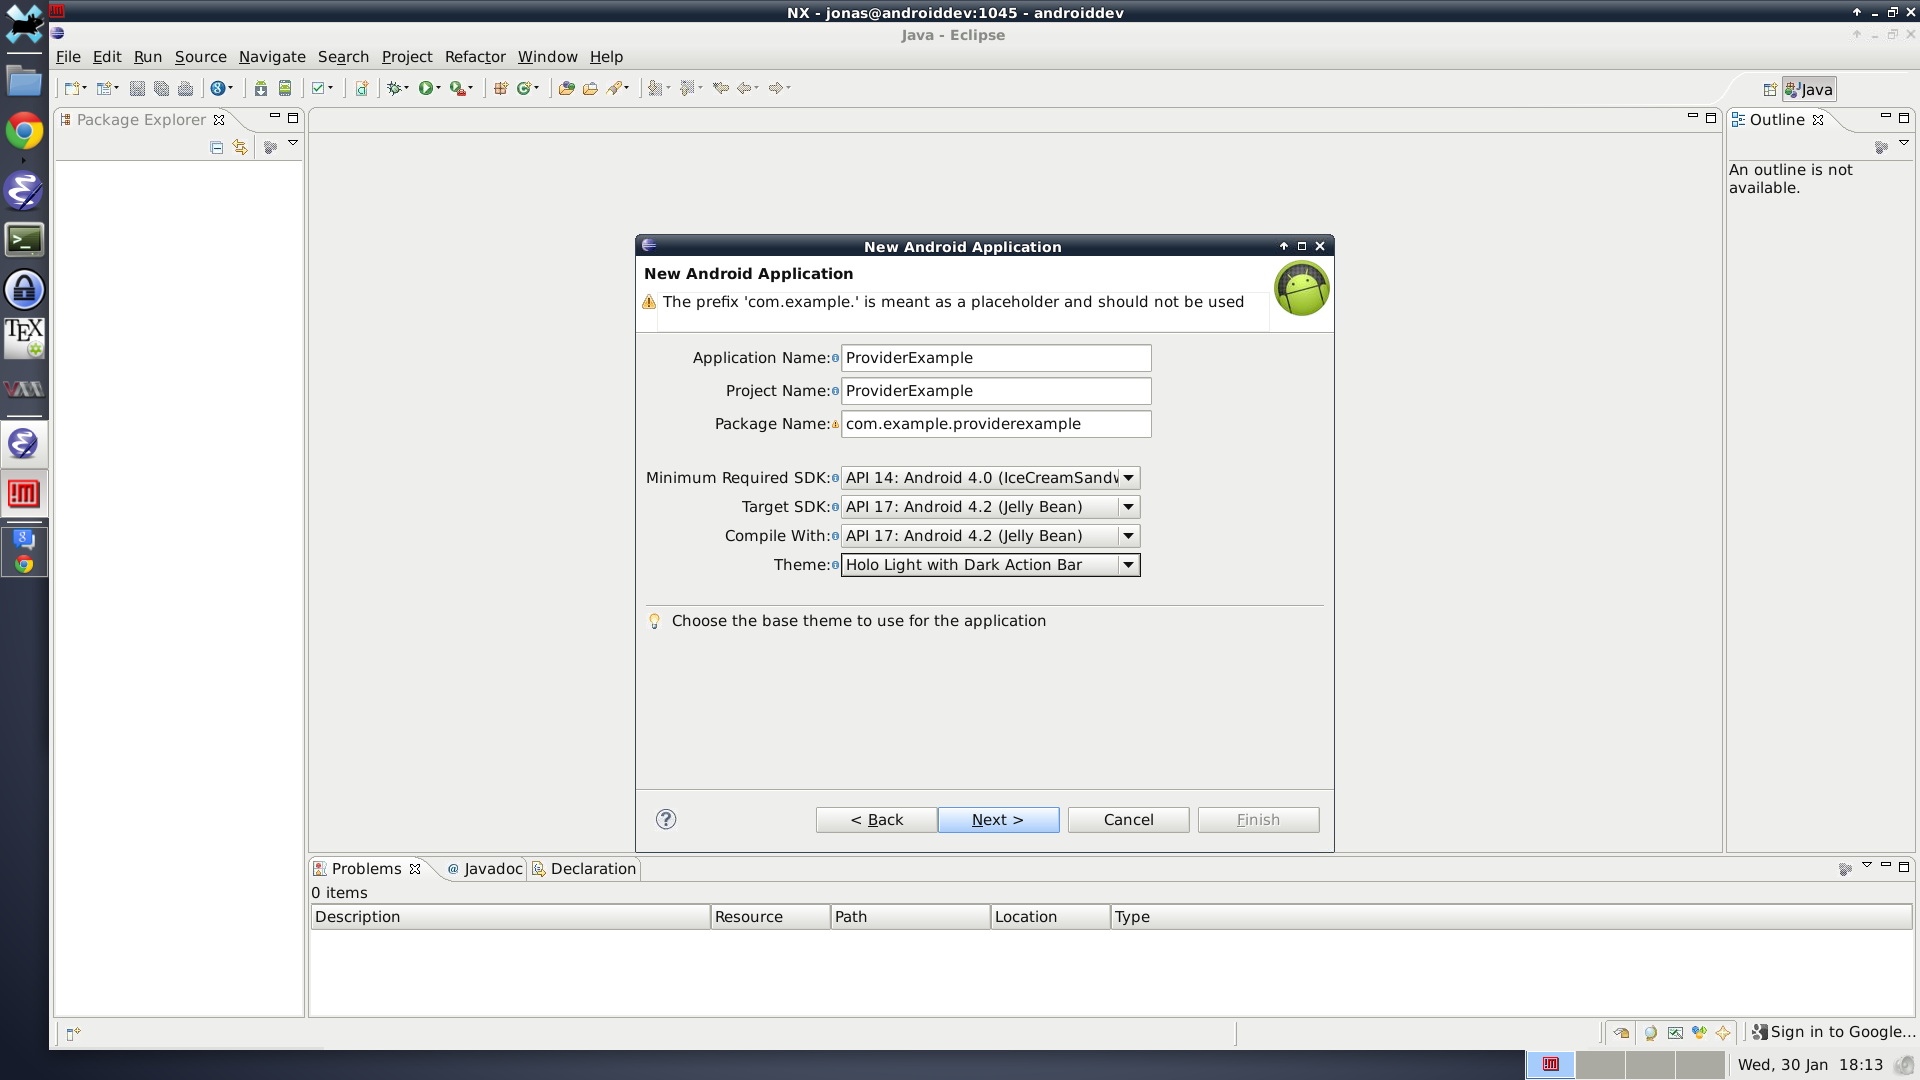The width and height of the screenshot is (1920, 1080).
Task: Open the Minimum Required SDK dropdown
Action: tap(1128, 478)
